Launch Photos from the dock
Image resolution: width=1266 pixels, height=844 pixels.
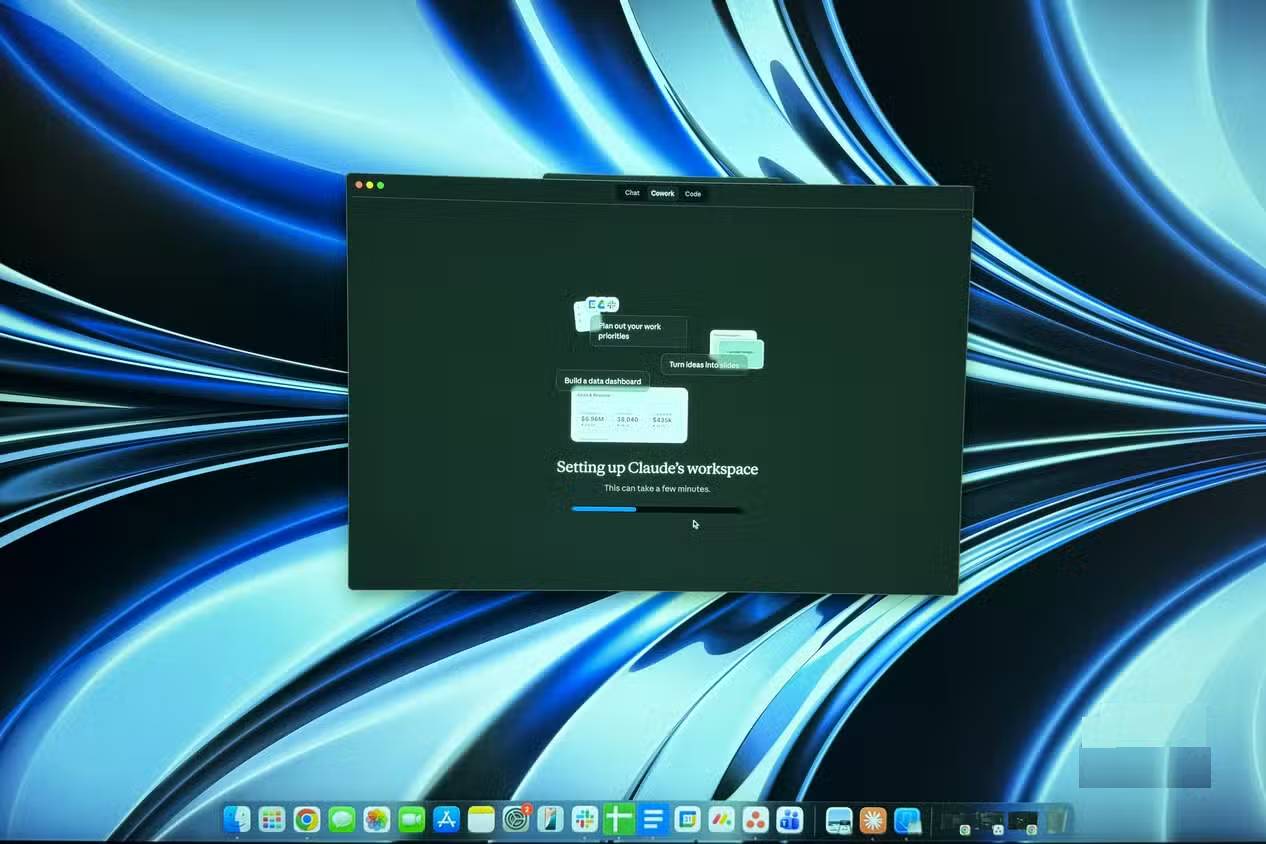point(376,820)
